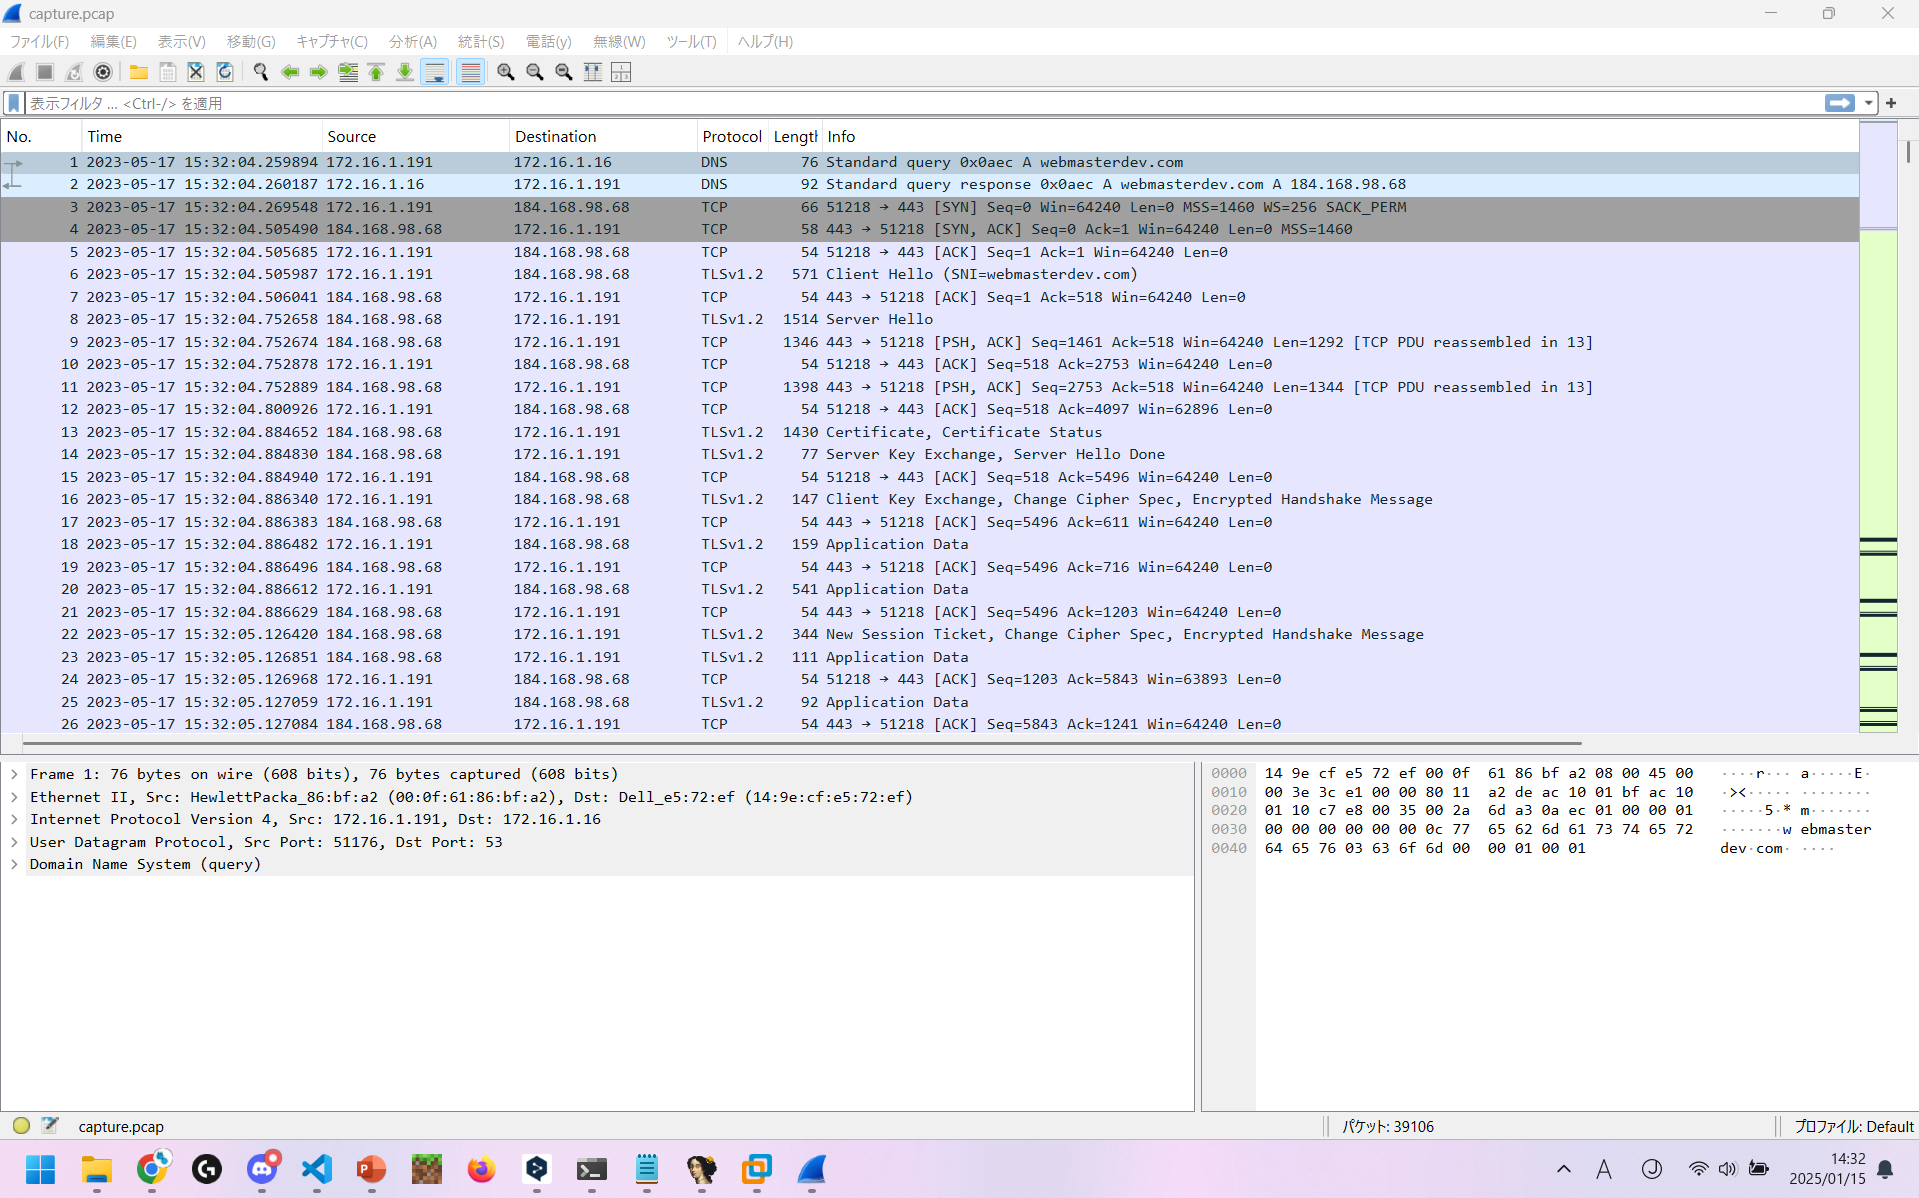Sort by Protocol column header
This screenshot has height=1198, width=1919.
(x=732, y=136)
